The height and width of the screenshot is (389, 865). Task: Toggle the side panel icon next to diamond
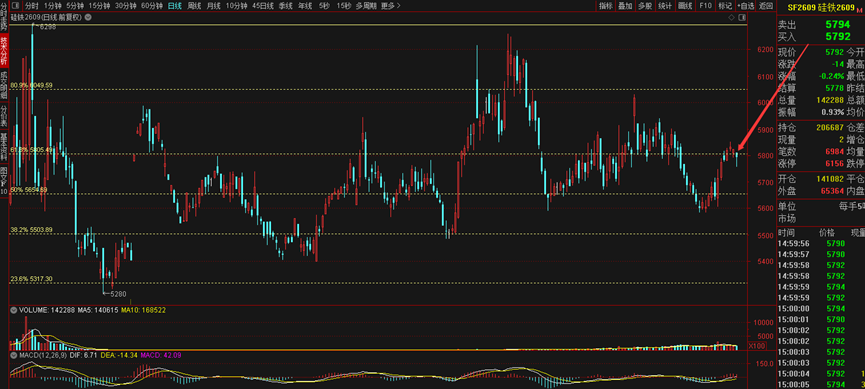(x=741, y=18)
